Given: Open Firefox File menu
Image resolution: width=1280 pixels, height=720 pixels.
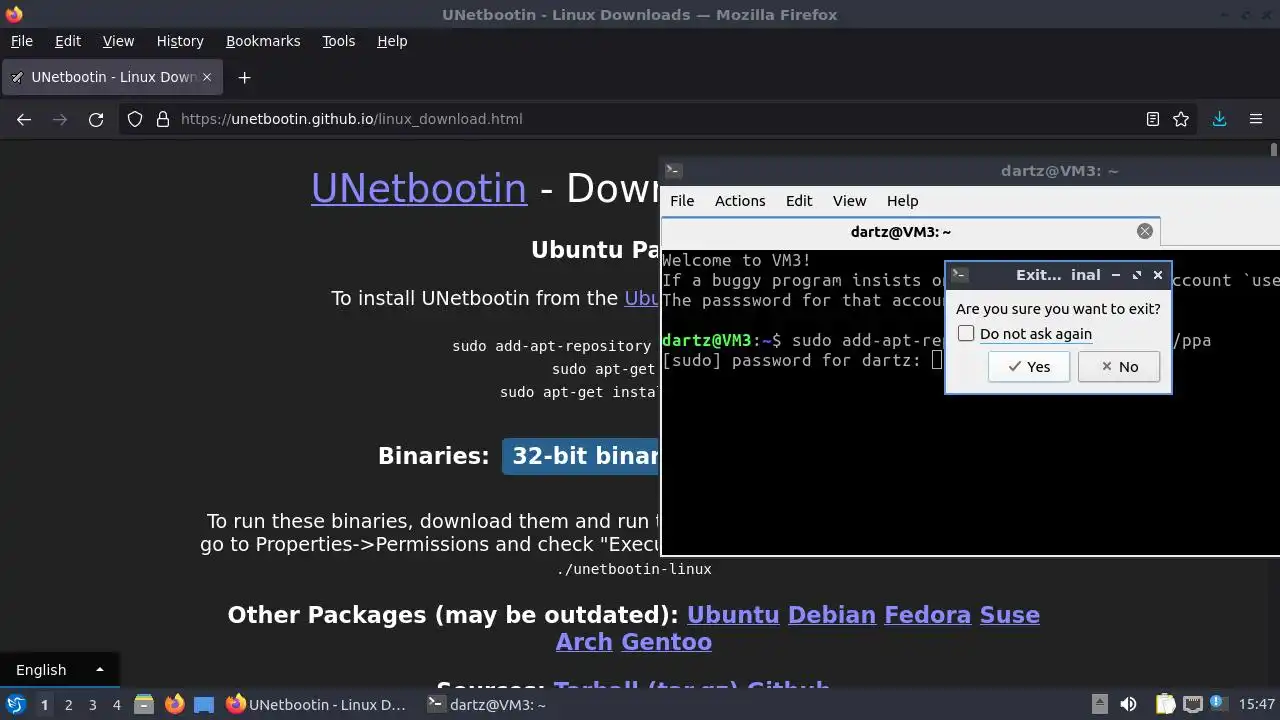Looking at the screenshot, I should click(x=22, y=41).
